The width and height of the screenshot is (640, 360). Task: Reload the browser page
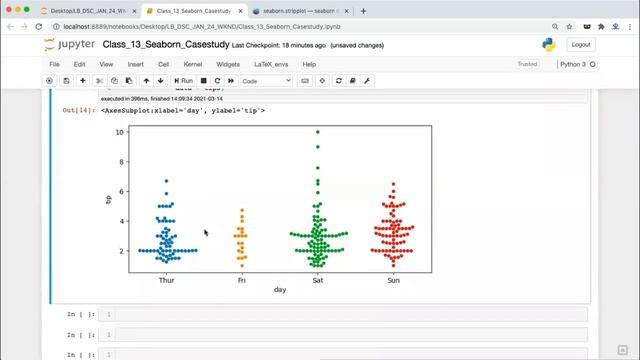pos(39,27)
